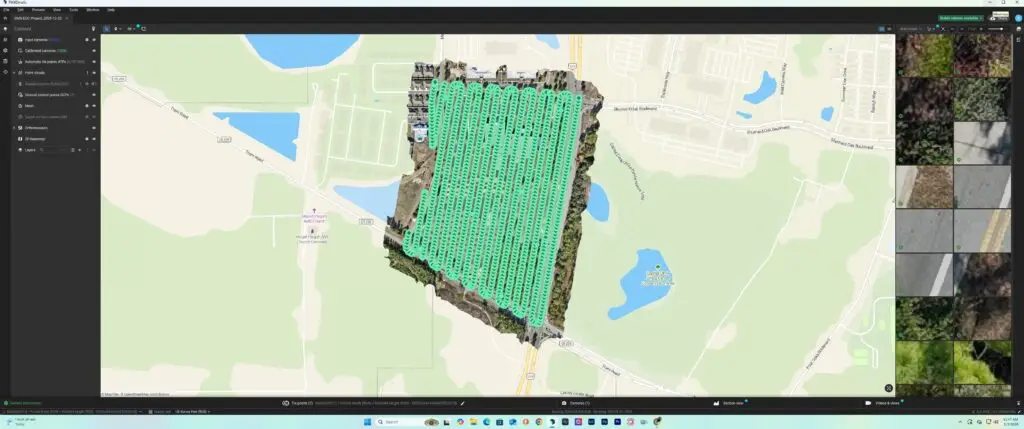Open the Windows Start menu

click(368, 422)
